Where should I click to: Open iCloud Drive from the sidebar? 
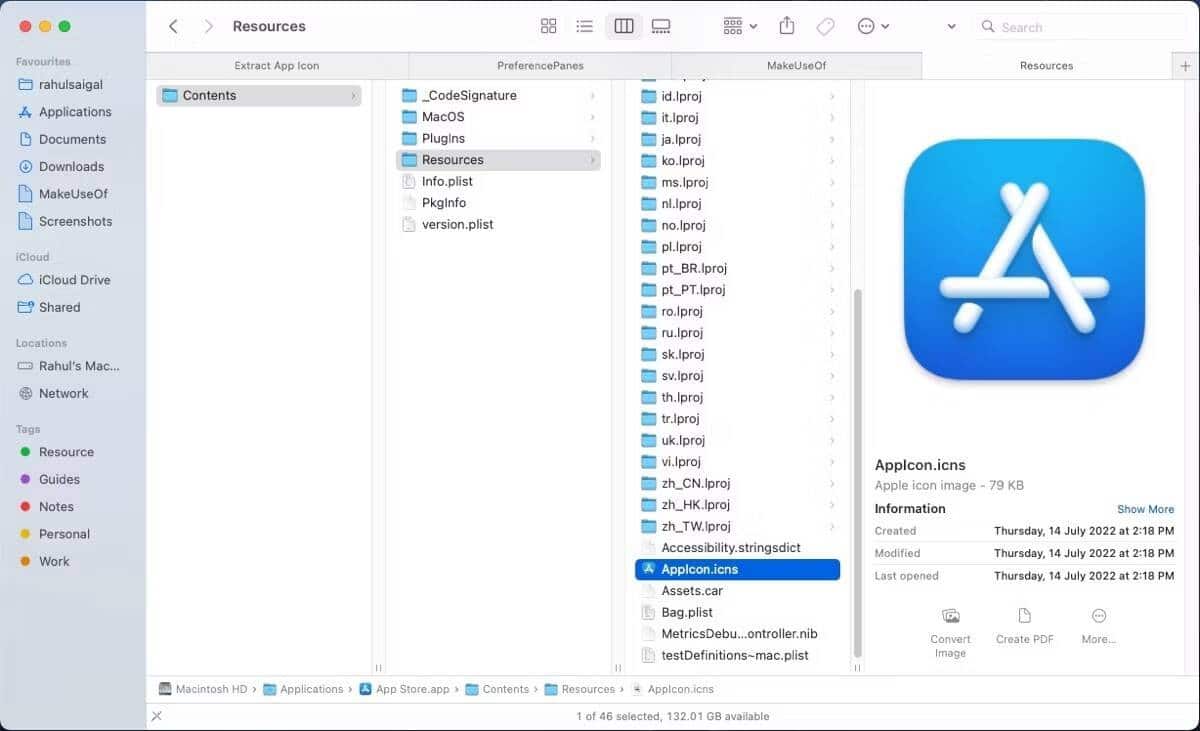point(77,280)
